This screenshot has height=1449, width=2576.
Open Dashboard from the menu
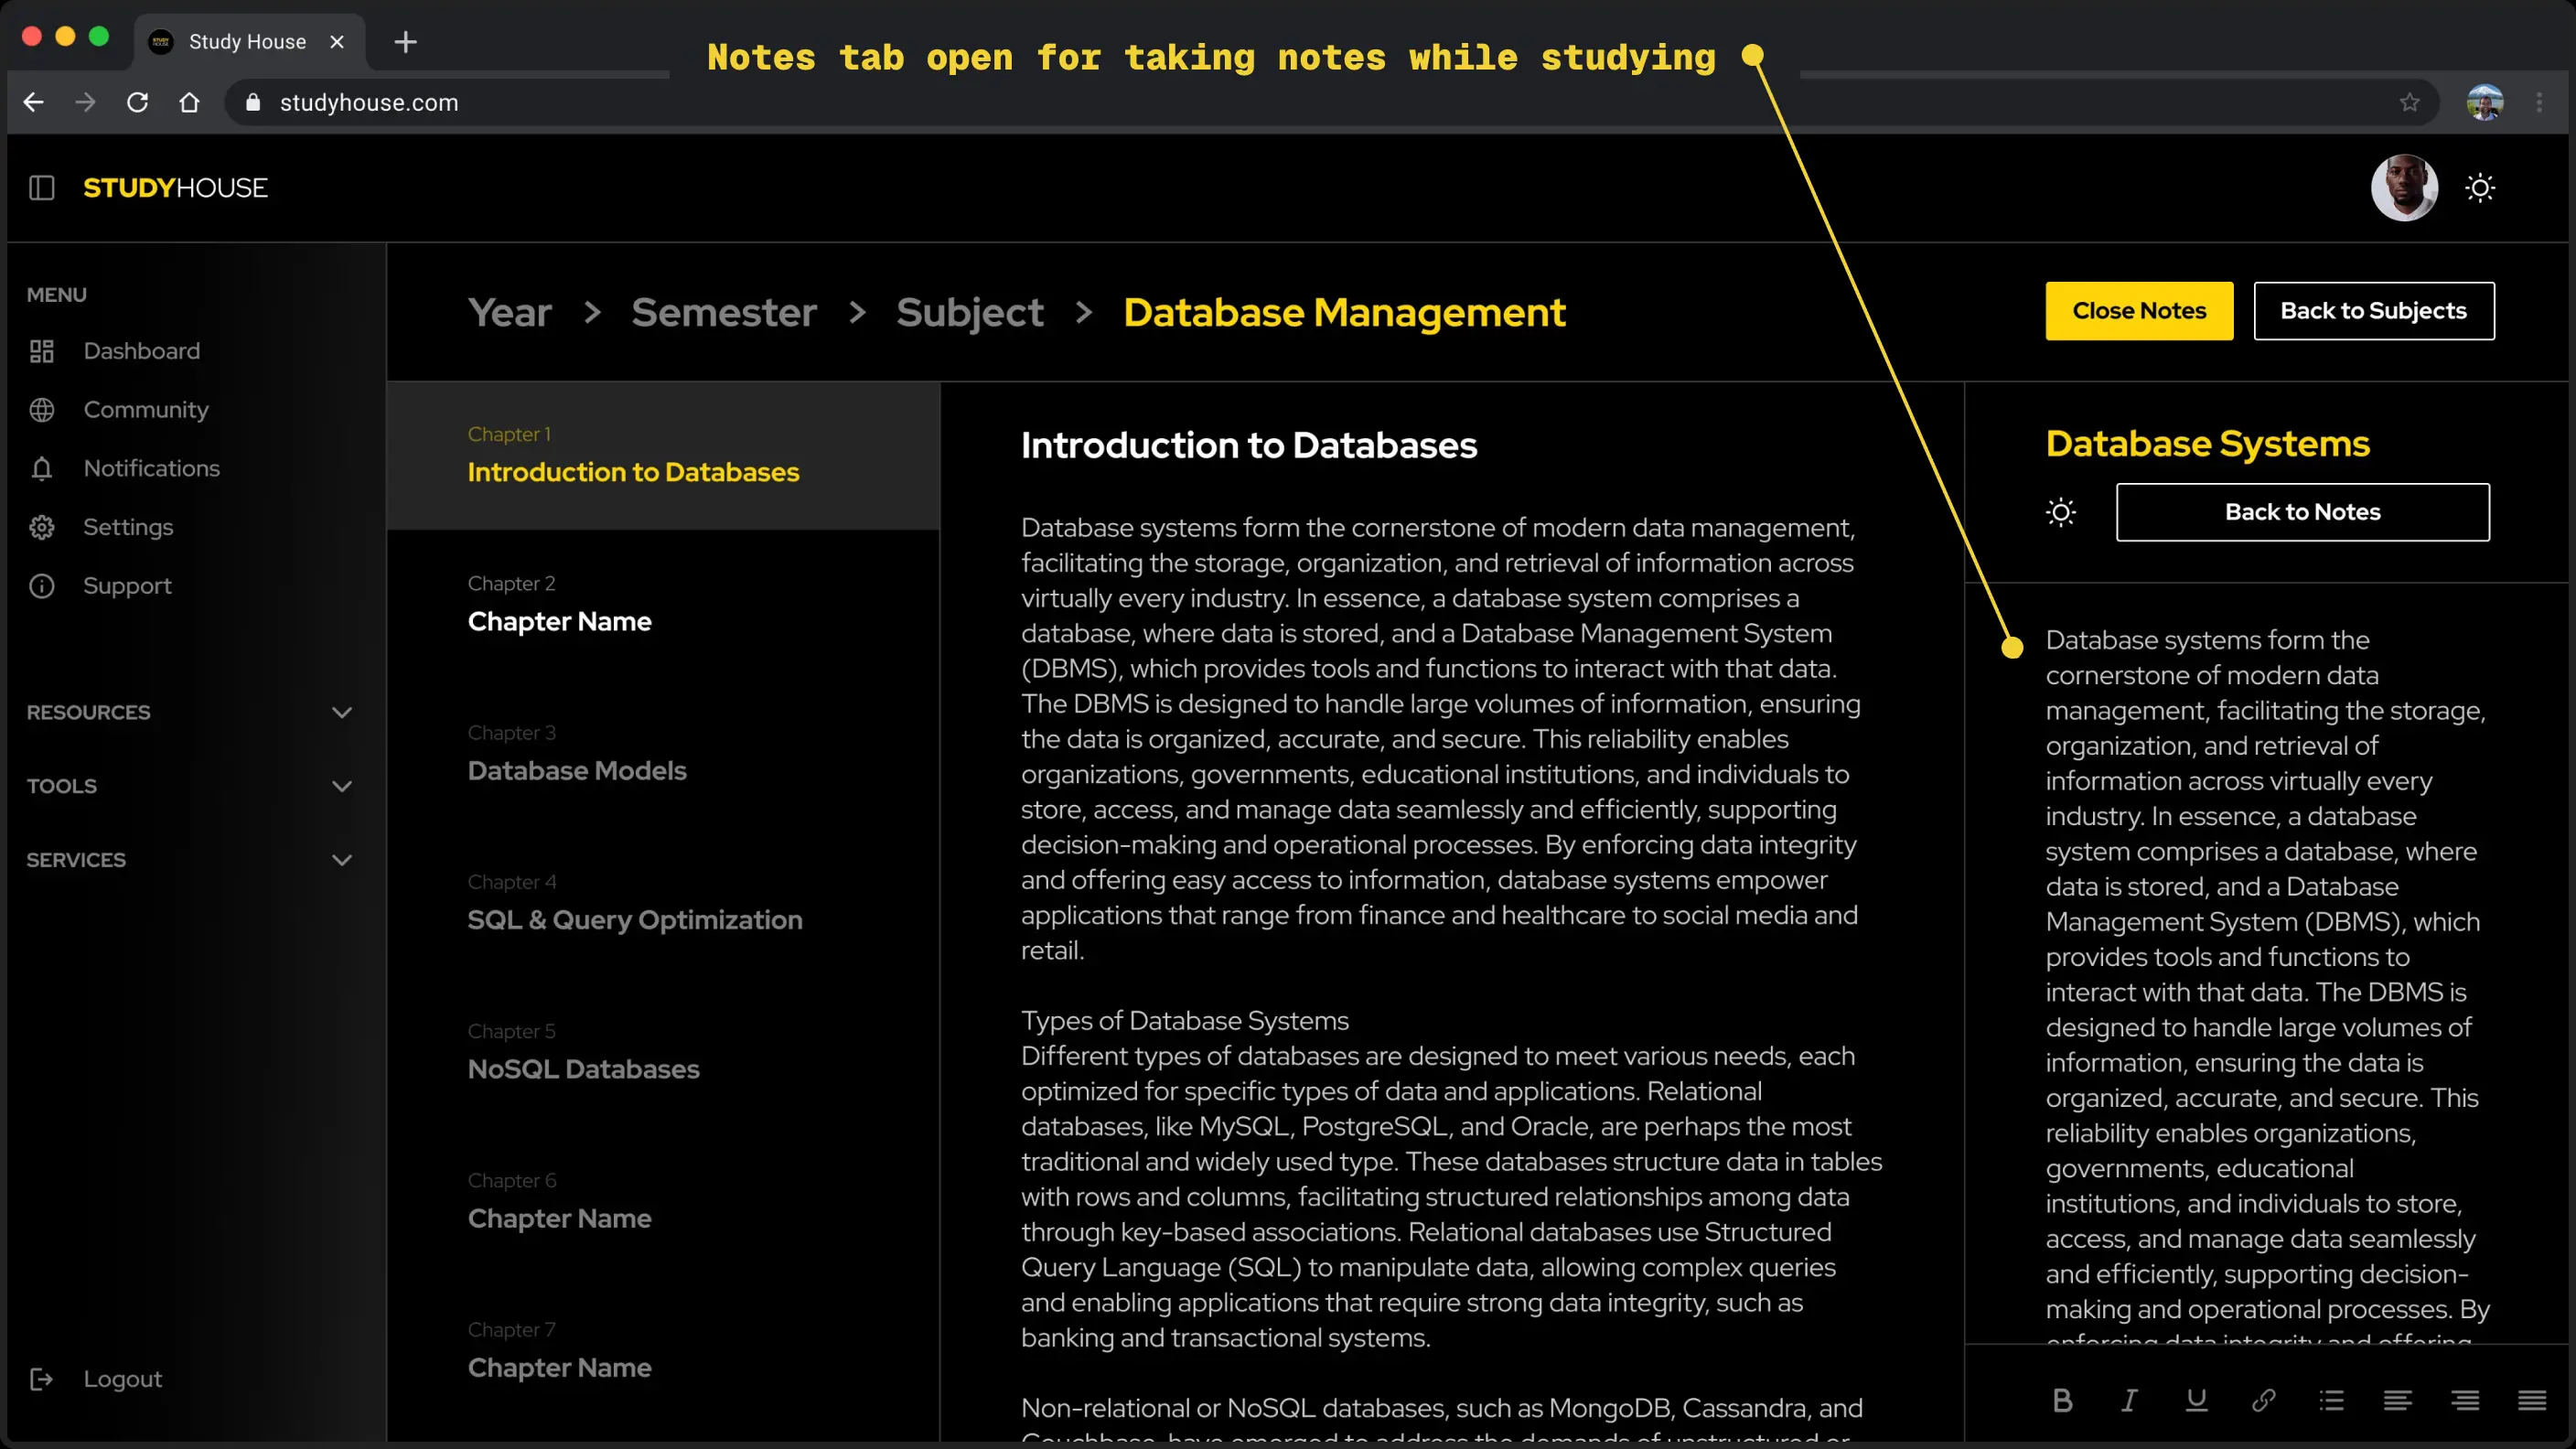141,351
